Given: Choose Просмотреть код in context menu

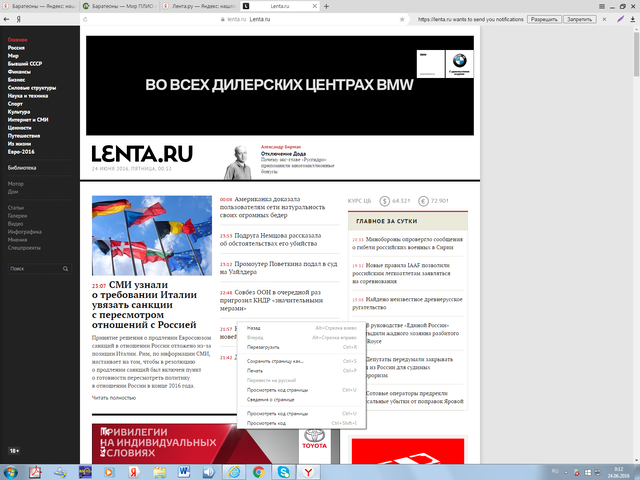Looking at the screenshot, I should point(301,423).
